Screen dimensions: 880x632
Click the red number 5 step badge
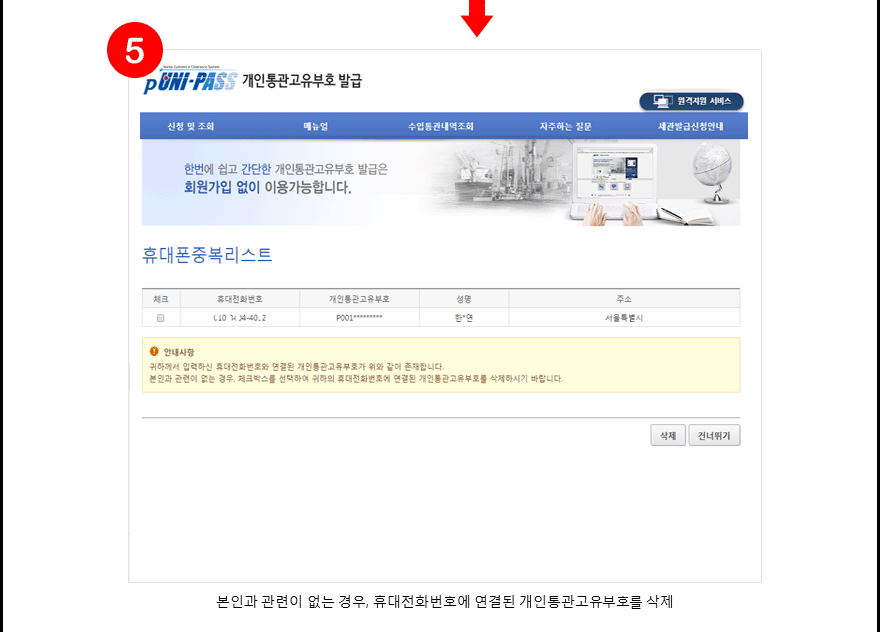click(134, 50)
